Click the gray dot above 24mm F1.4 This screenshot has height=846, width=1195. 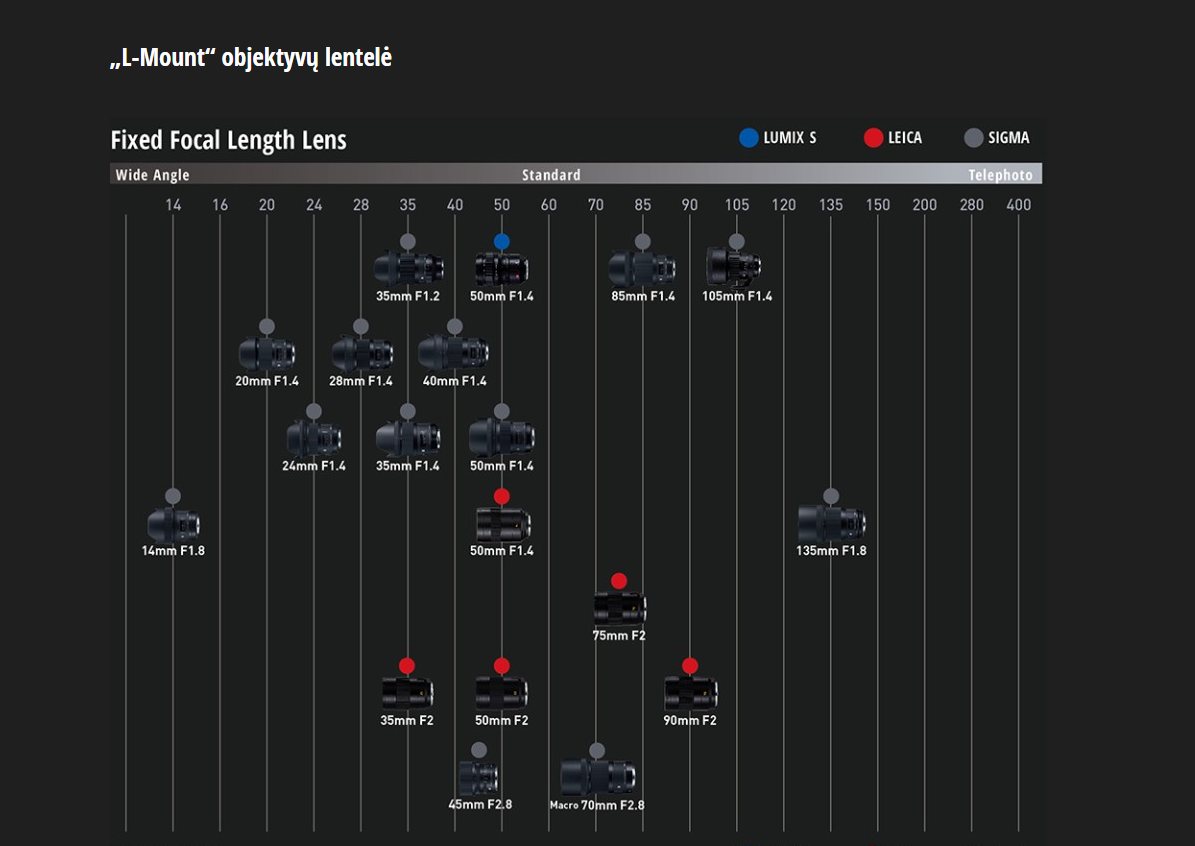pos(313,412)
